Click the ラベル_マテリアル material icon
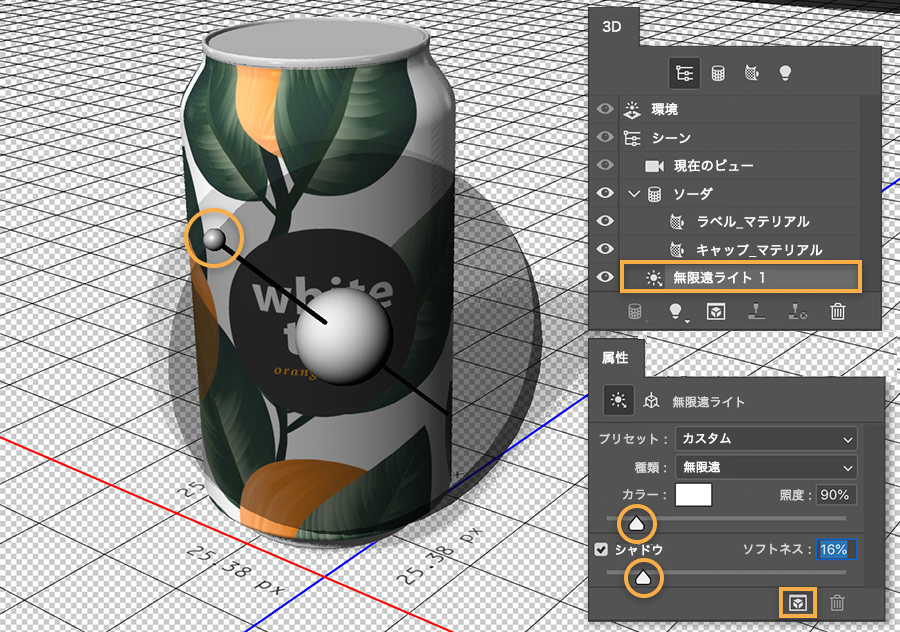This screenshot has width=900, height=632. coord(677,222)
